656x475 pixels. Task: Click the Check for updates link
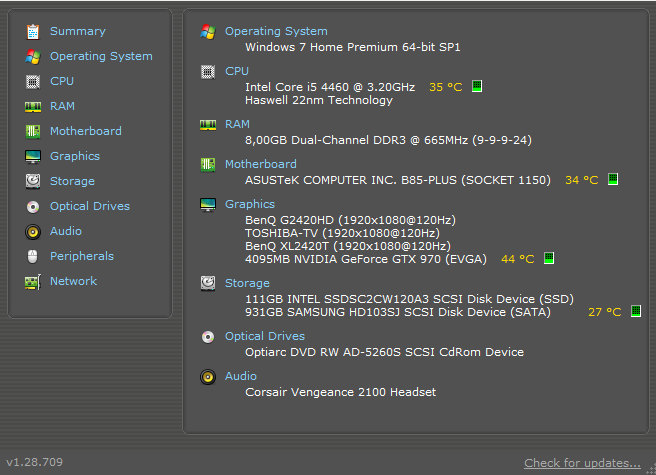582,463
